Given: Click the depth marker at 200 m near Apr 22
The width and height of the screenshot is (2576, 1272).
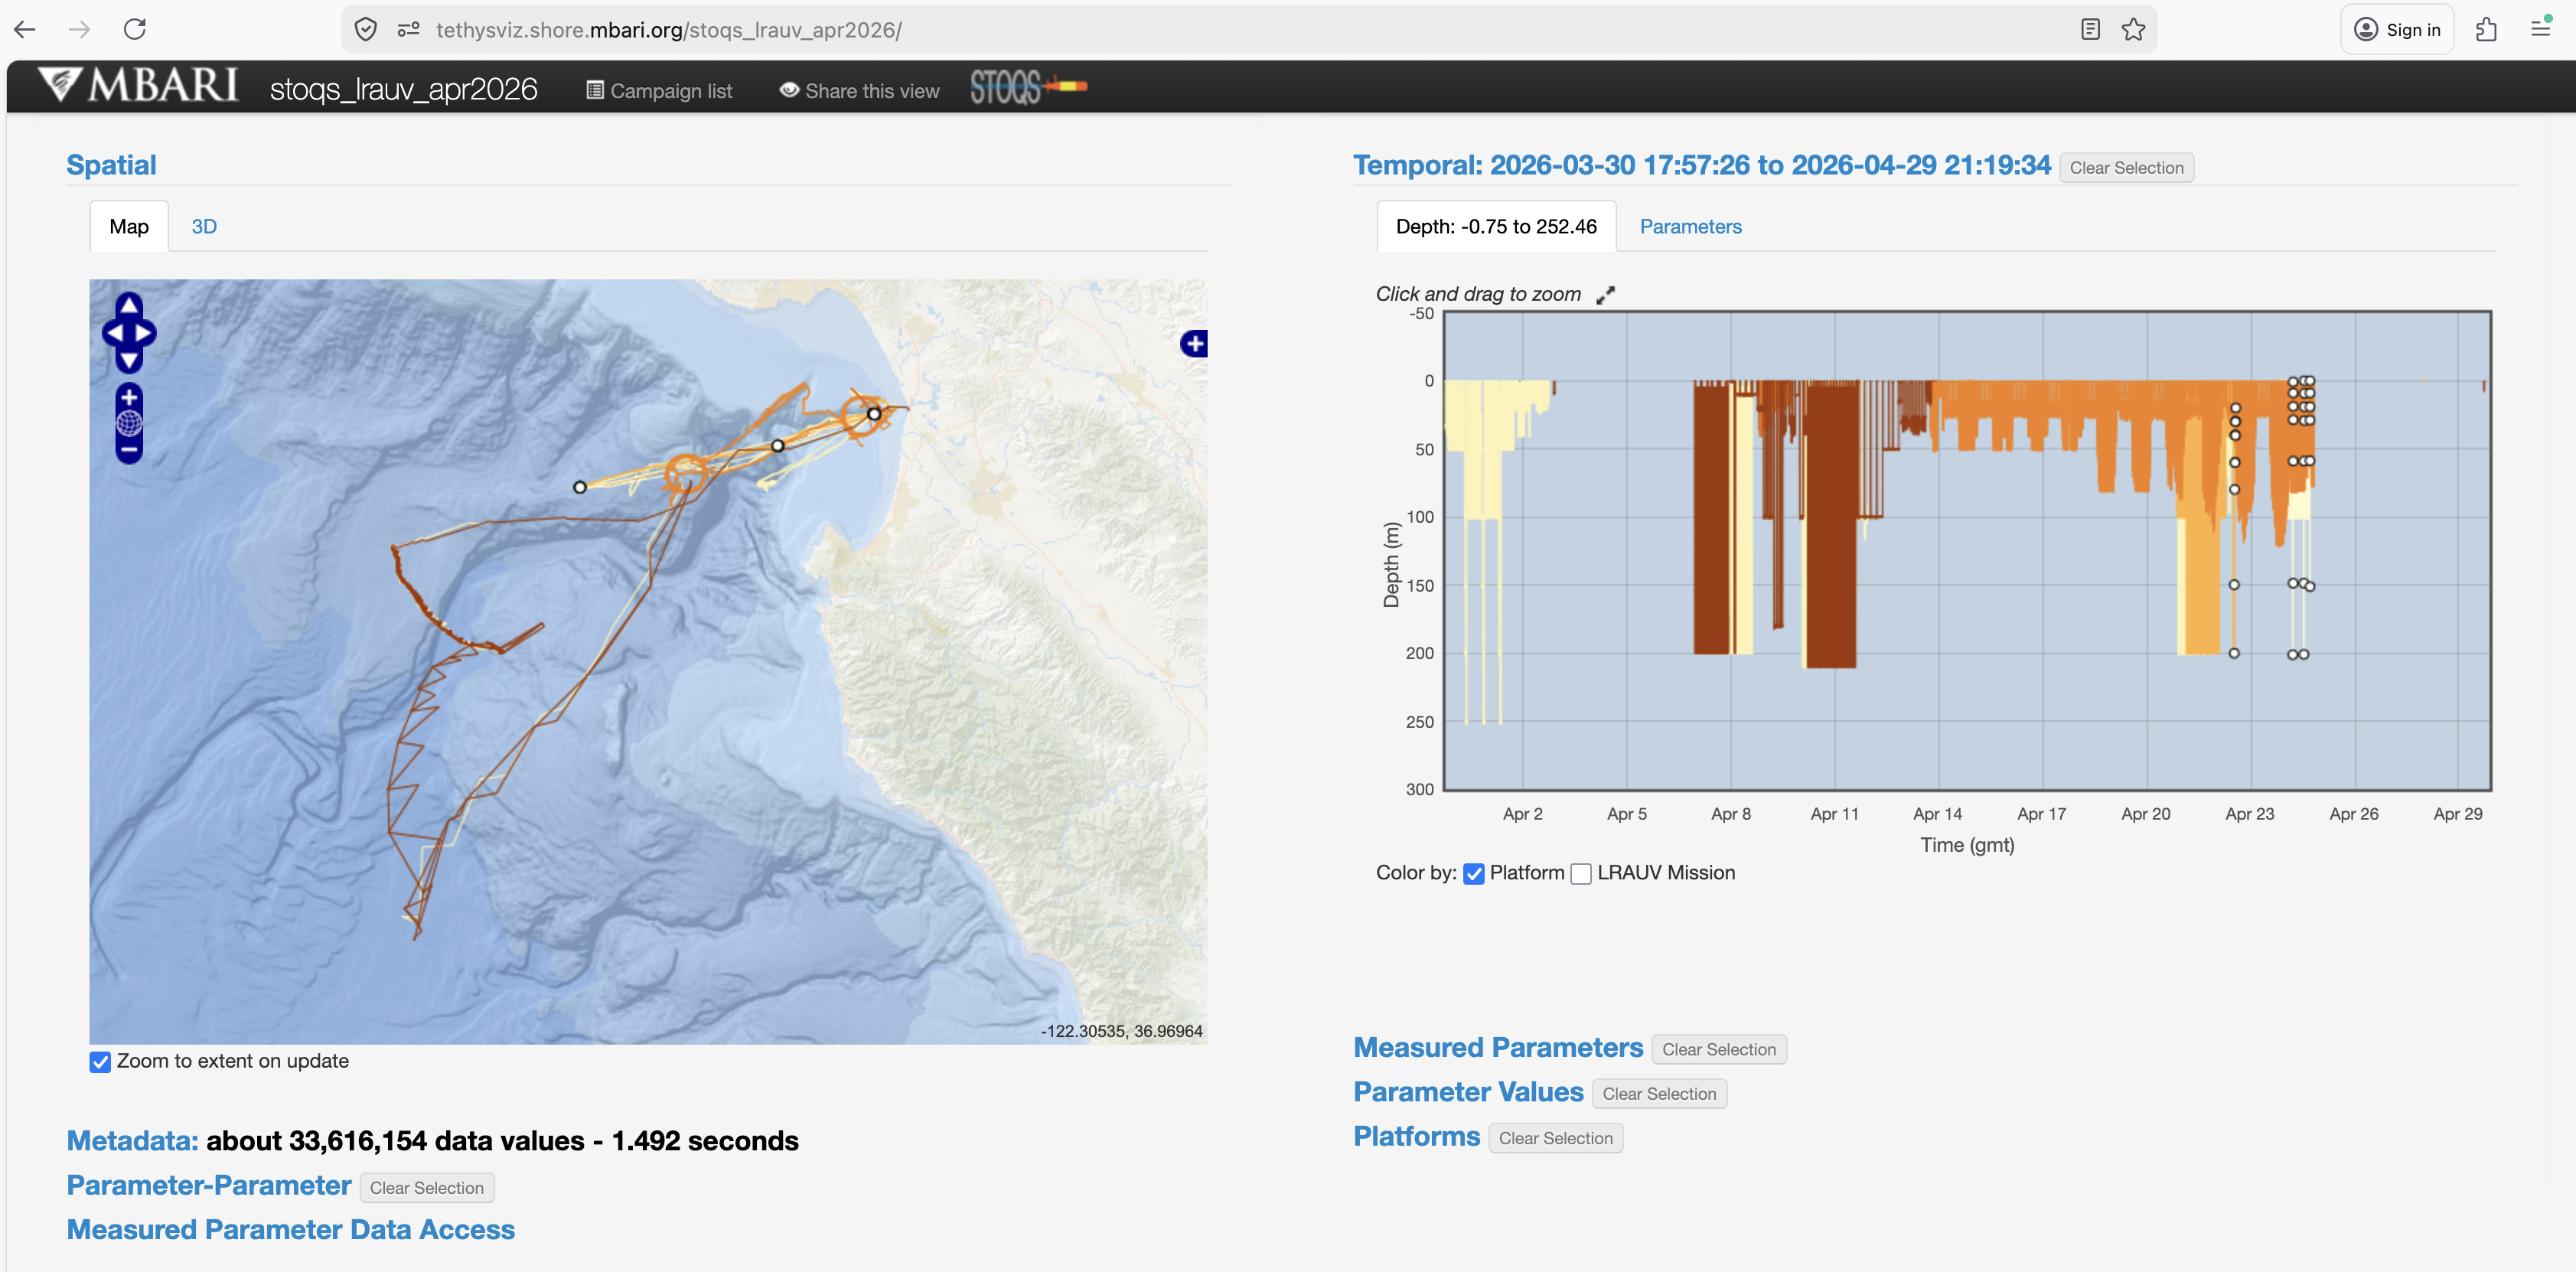Looking at the screenshot, I should [2234, 653].
